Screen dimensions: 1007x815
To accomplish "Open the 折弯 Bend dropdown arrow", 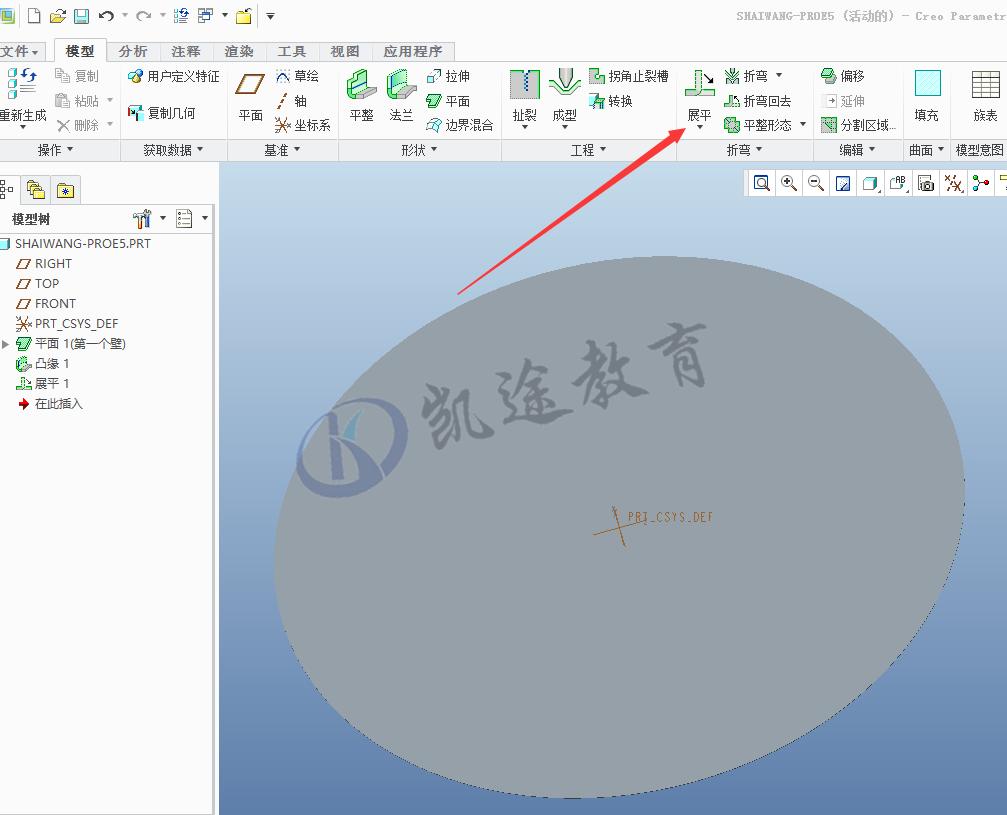I will (778, 75).
